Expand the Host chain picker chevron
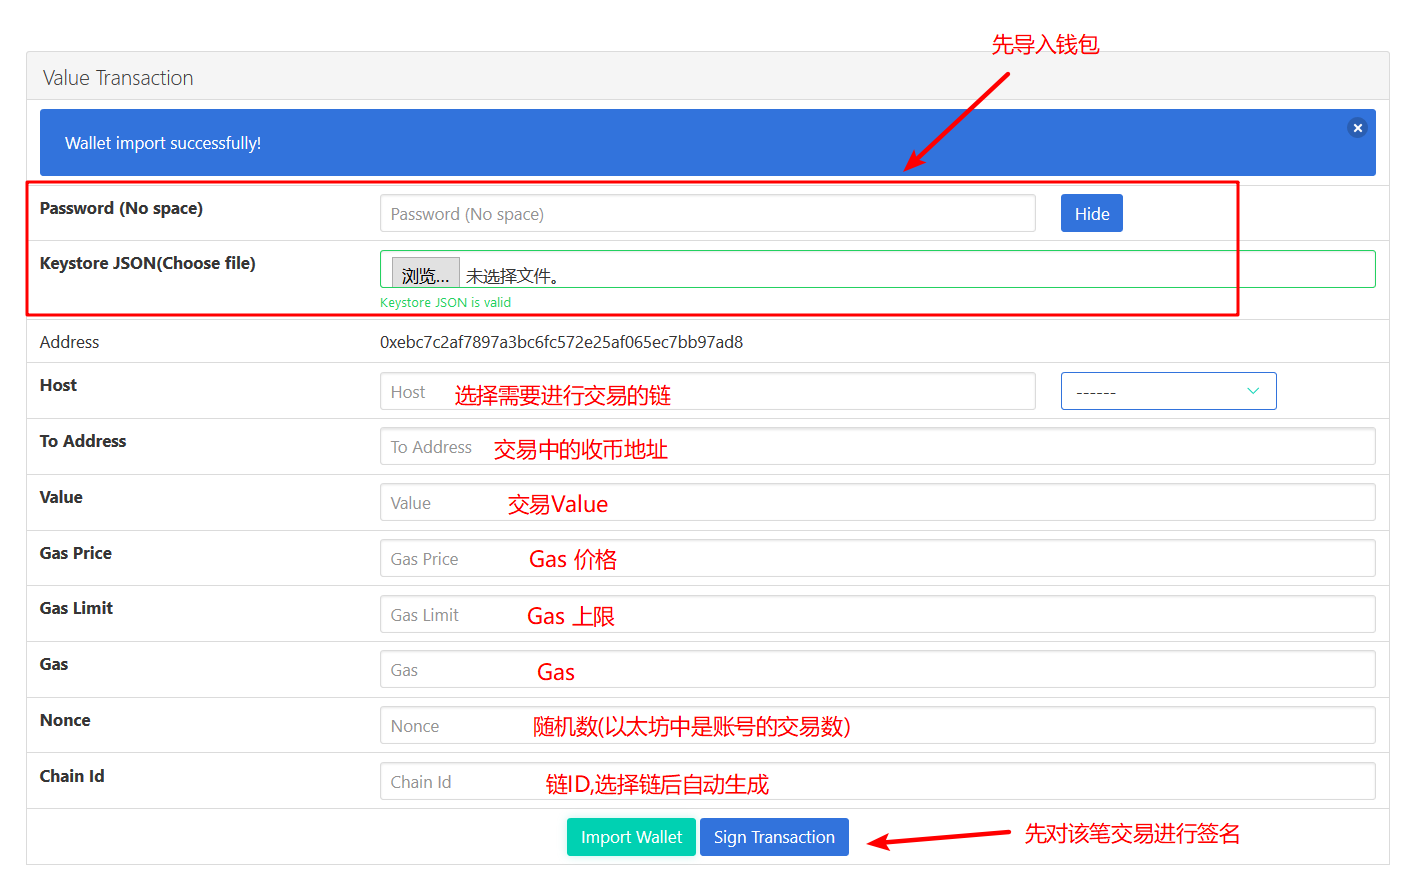Screen dimensions: 1414x878 coord(1253,391)
